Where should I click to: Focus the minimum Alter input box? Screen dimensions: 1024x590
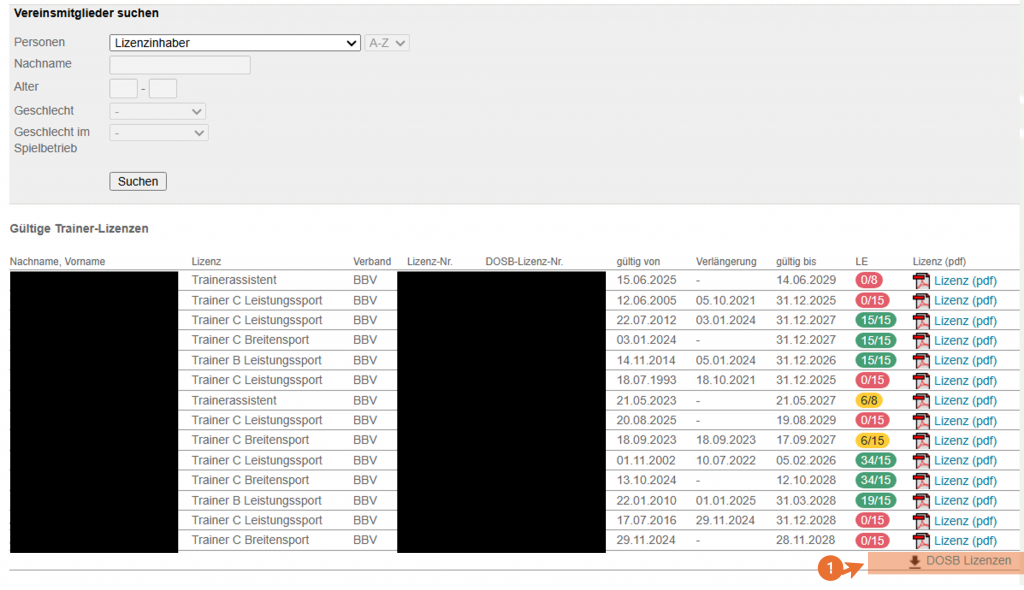tap(123, 89)
